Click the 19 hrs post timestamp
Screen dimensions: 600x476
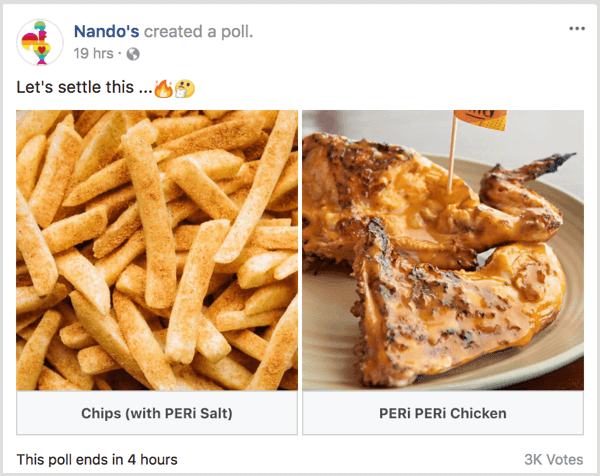tap(93, 53)
